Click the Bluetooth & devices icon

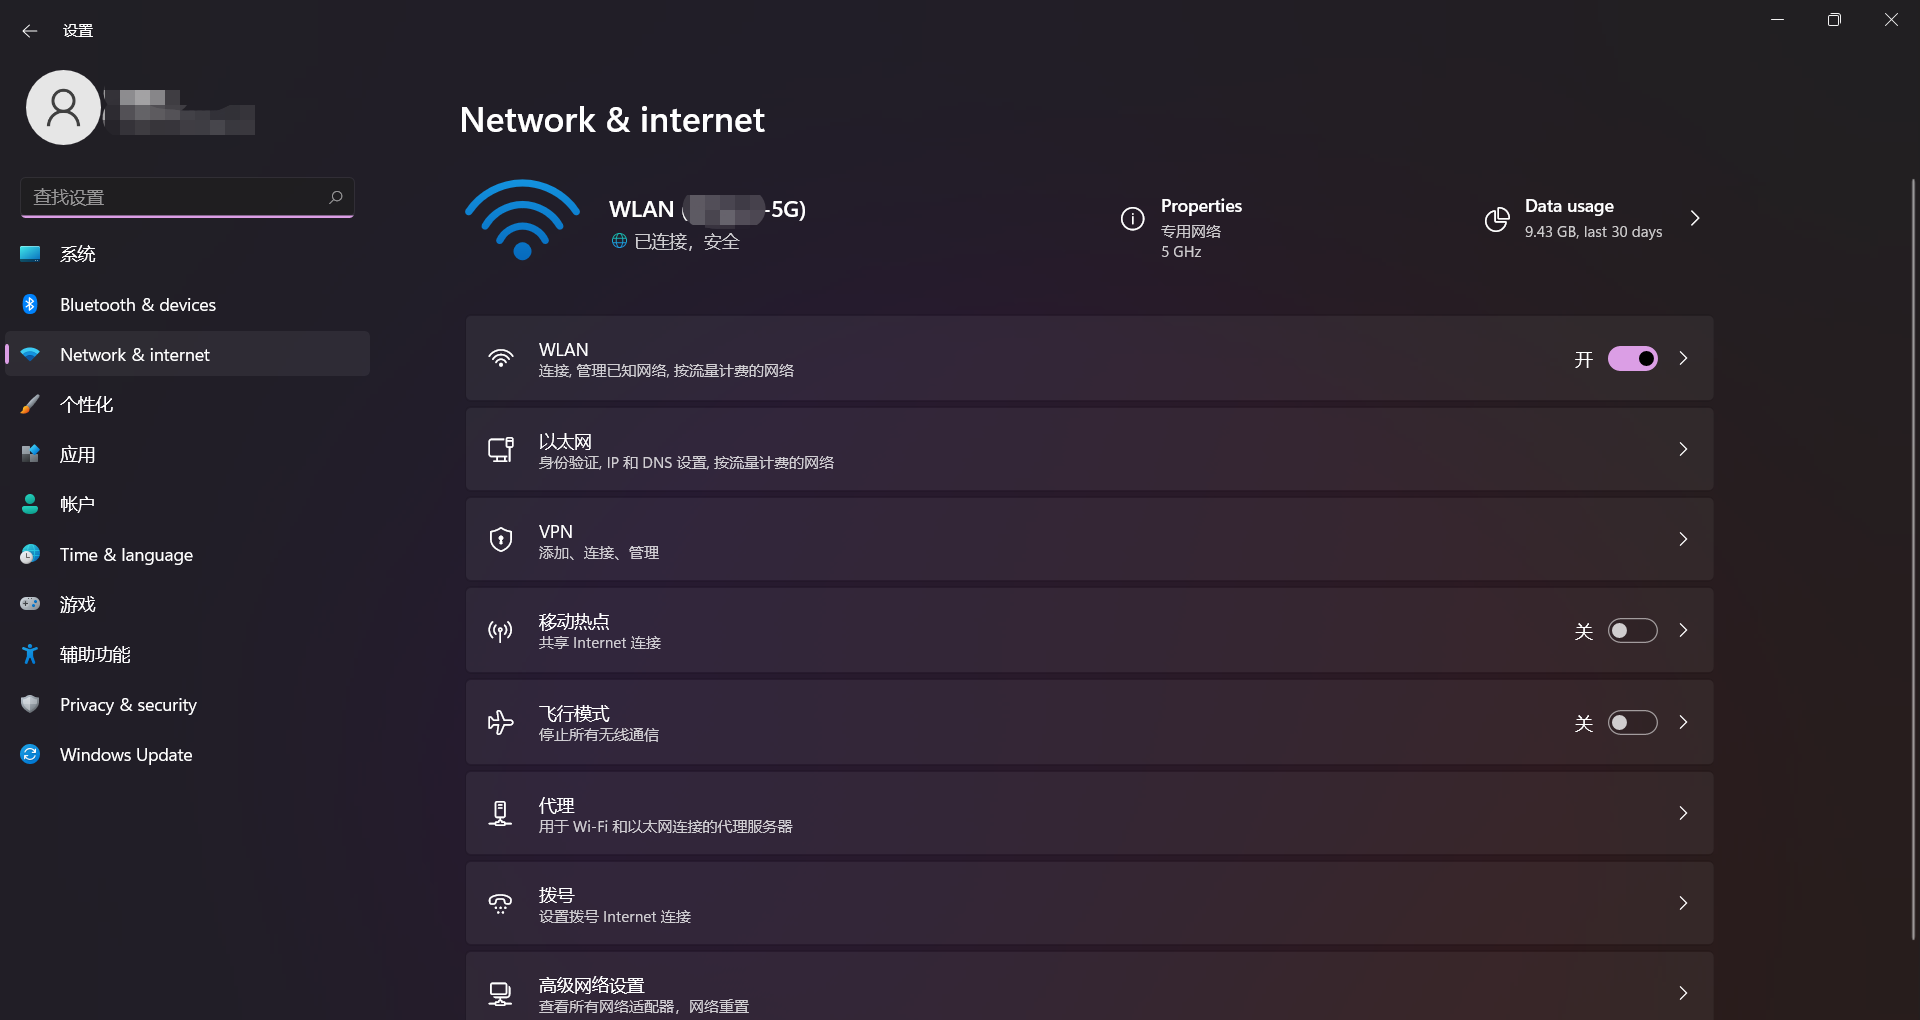(30, 305)
